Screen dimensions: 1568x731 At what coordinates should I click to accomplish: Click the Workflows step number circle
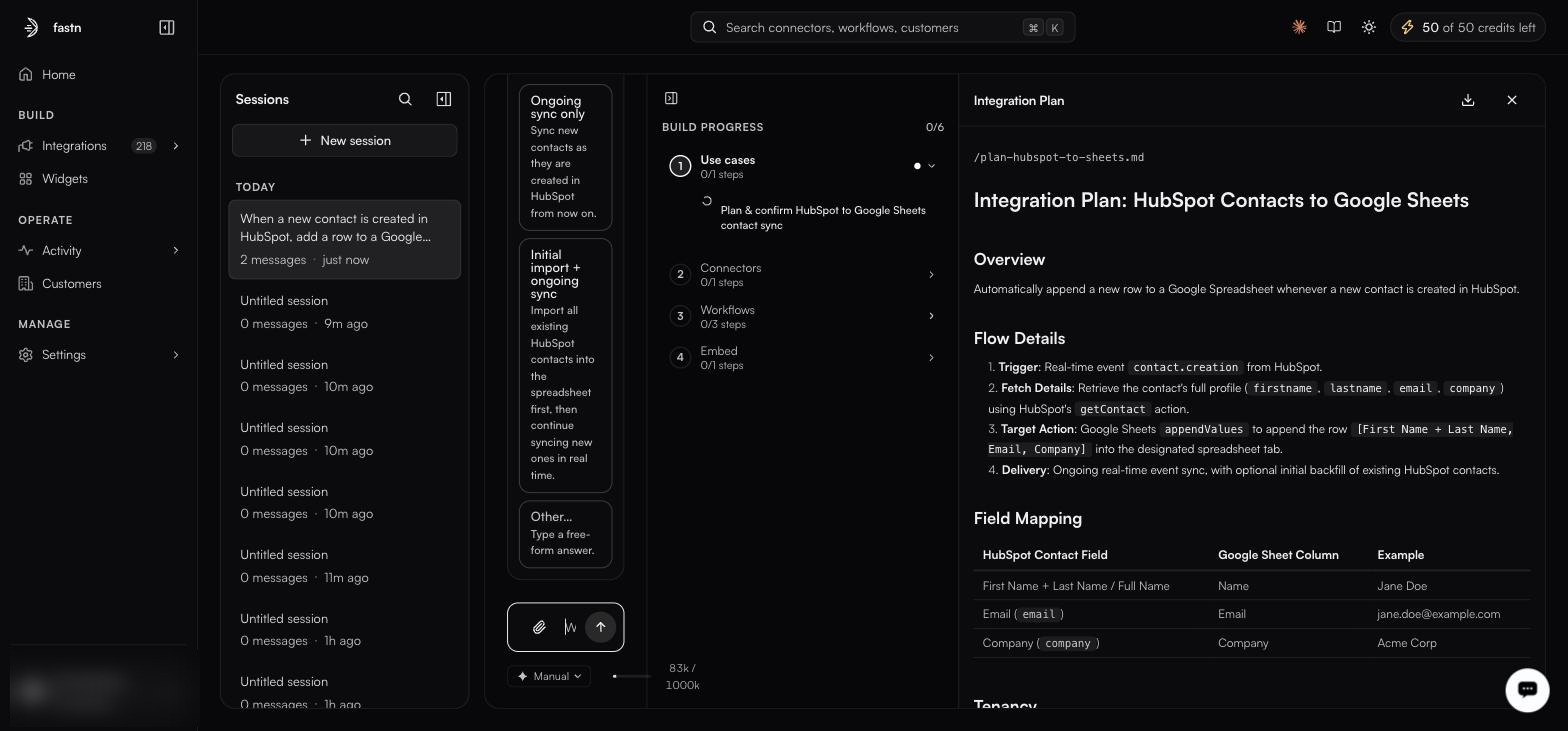[680, 316]
